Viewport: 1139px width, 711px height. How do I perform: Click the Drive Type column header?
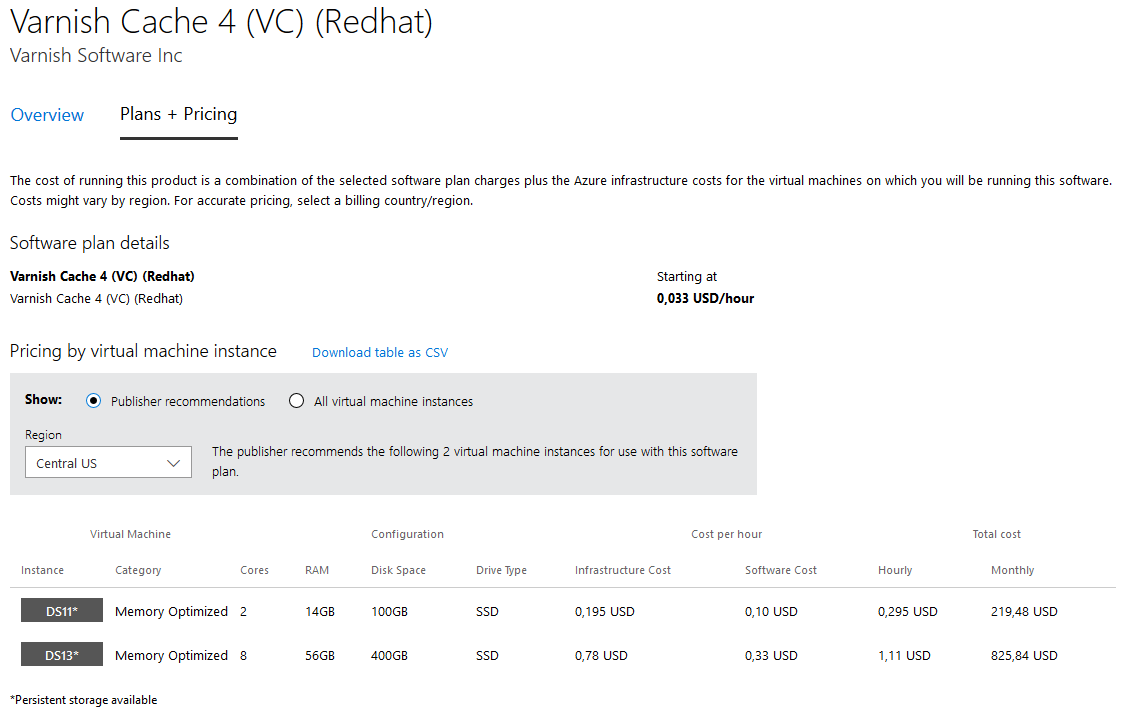[501, 571]
